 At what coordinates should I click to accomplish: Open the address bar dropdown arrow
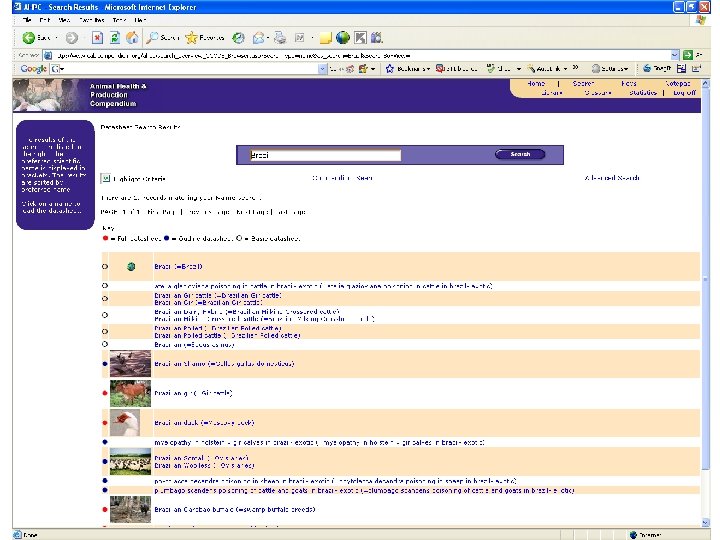pos(674,55)
